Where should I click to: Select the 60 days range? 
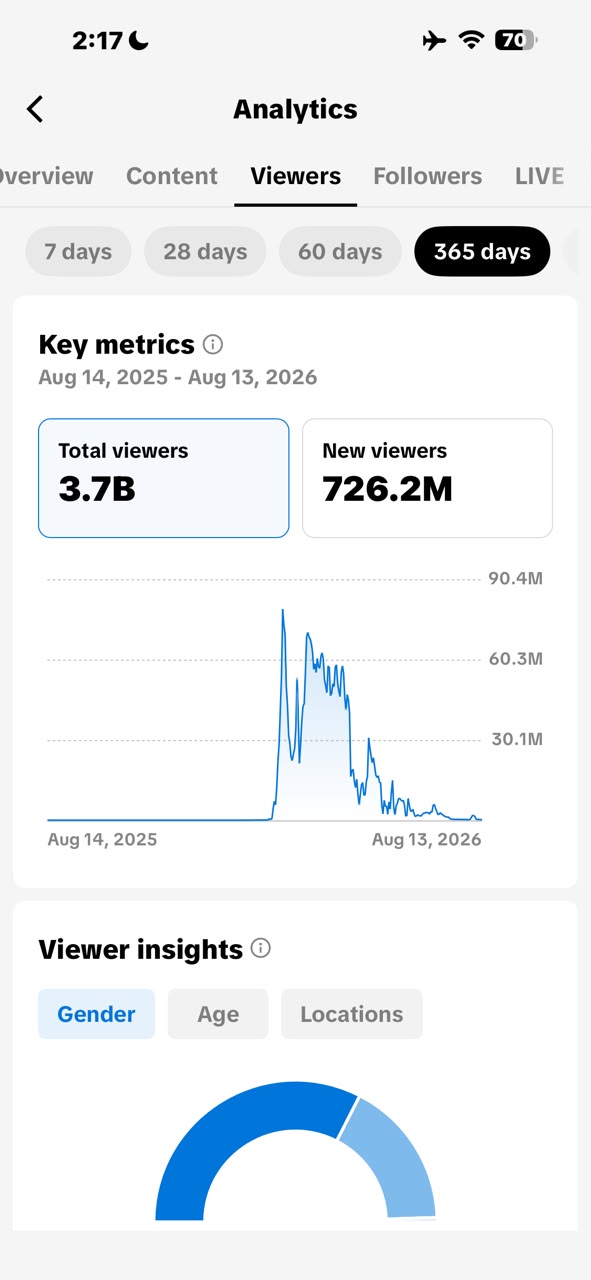click(x=340, y=251)
